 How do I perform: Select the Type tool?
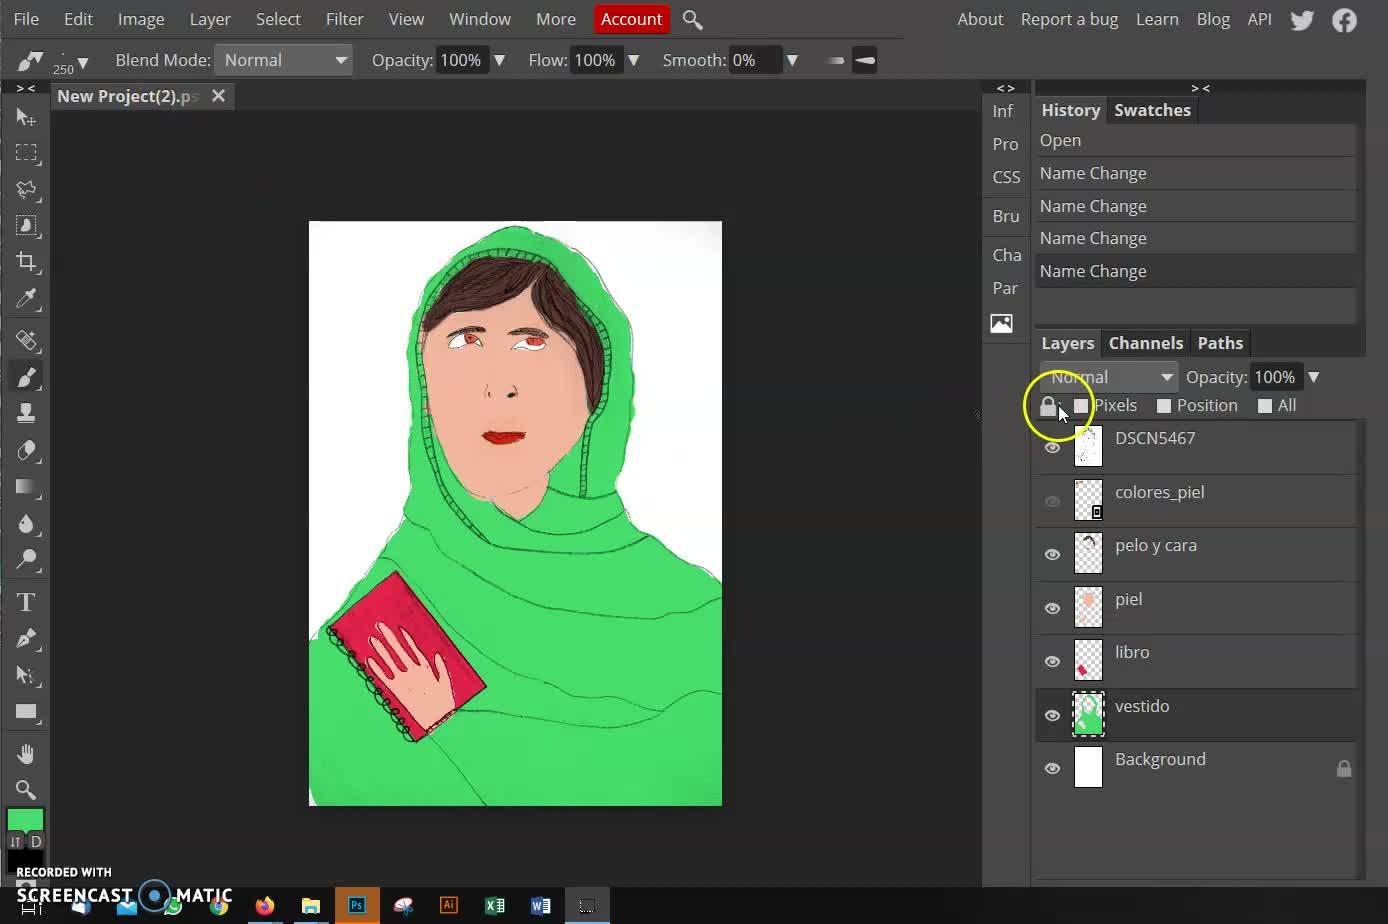(26, 602)
